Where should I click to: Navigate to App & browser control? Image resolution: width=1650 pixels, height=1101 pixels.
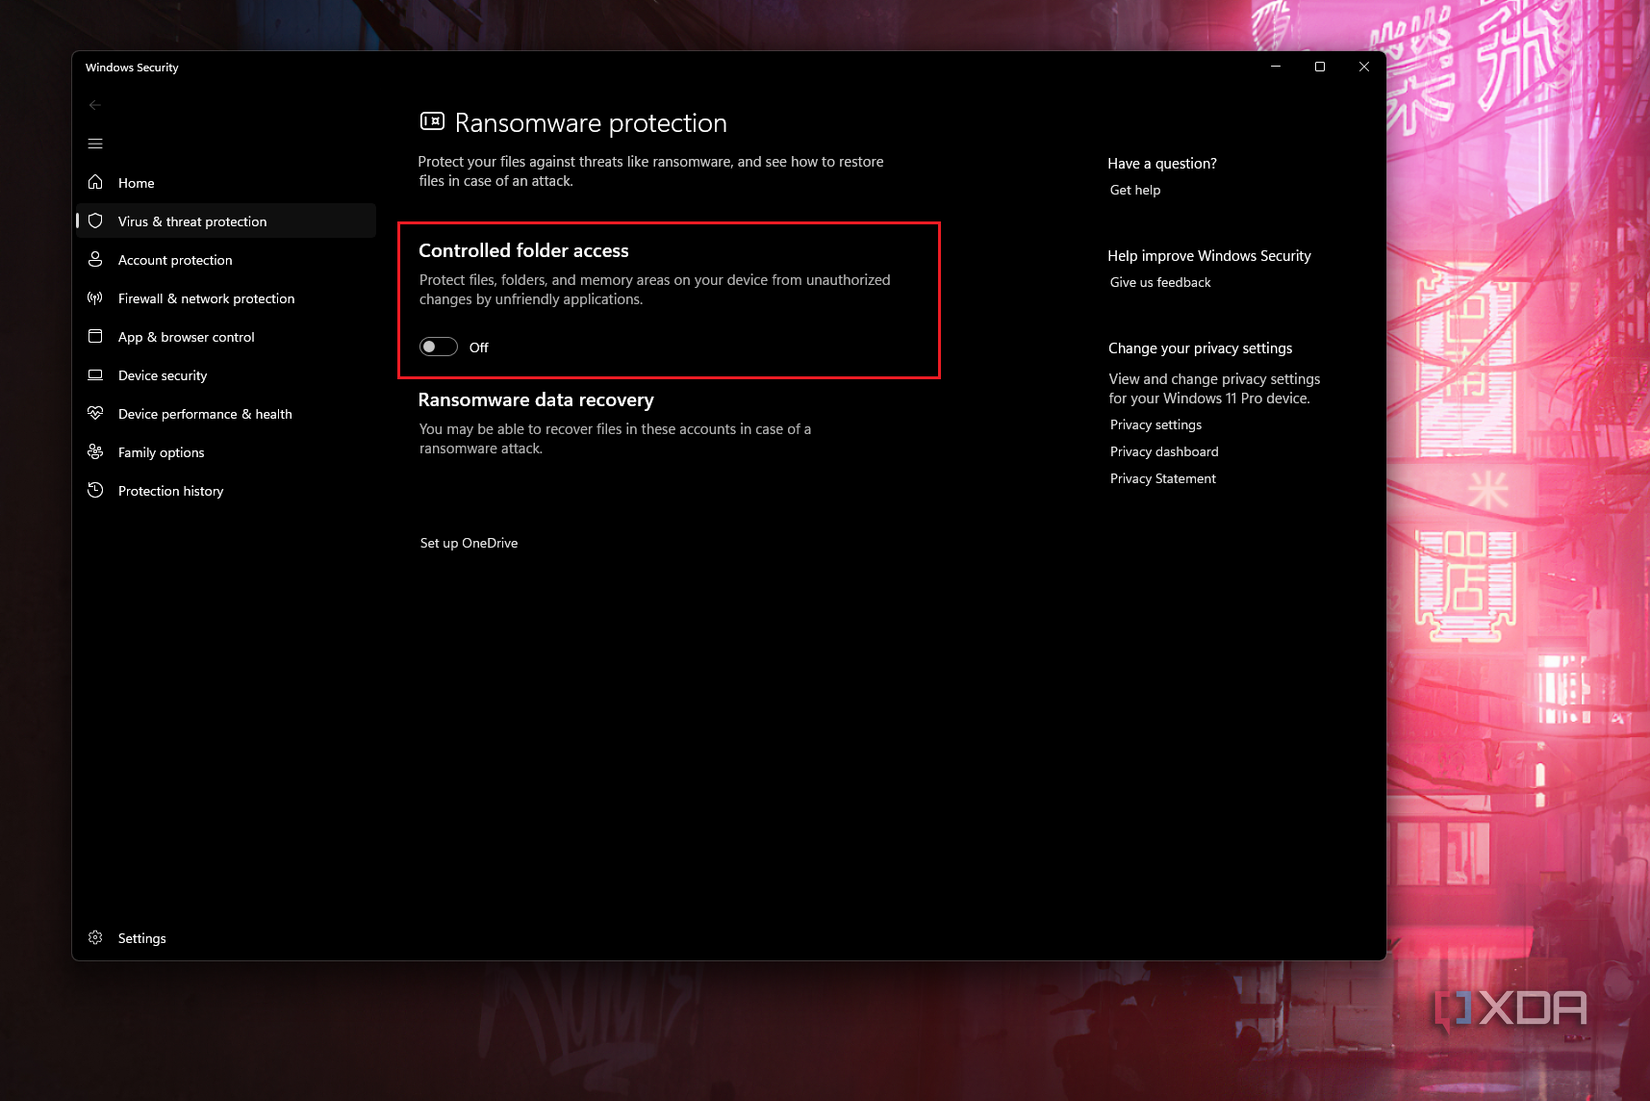click(226, 337)
